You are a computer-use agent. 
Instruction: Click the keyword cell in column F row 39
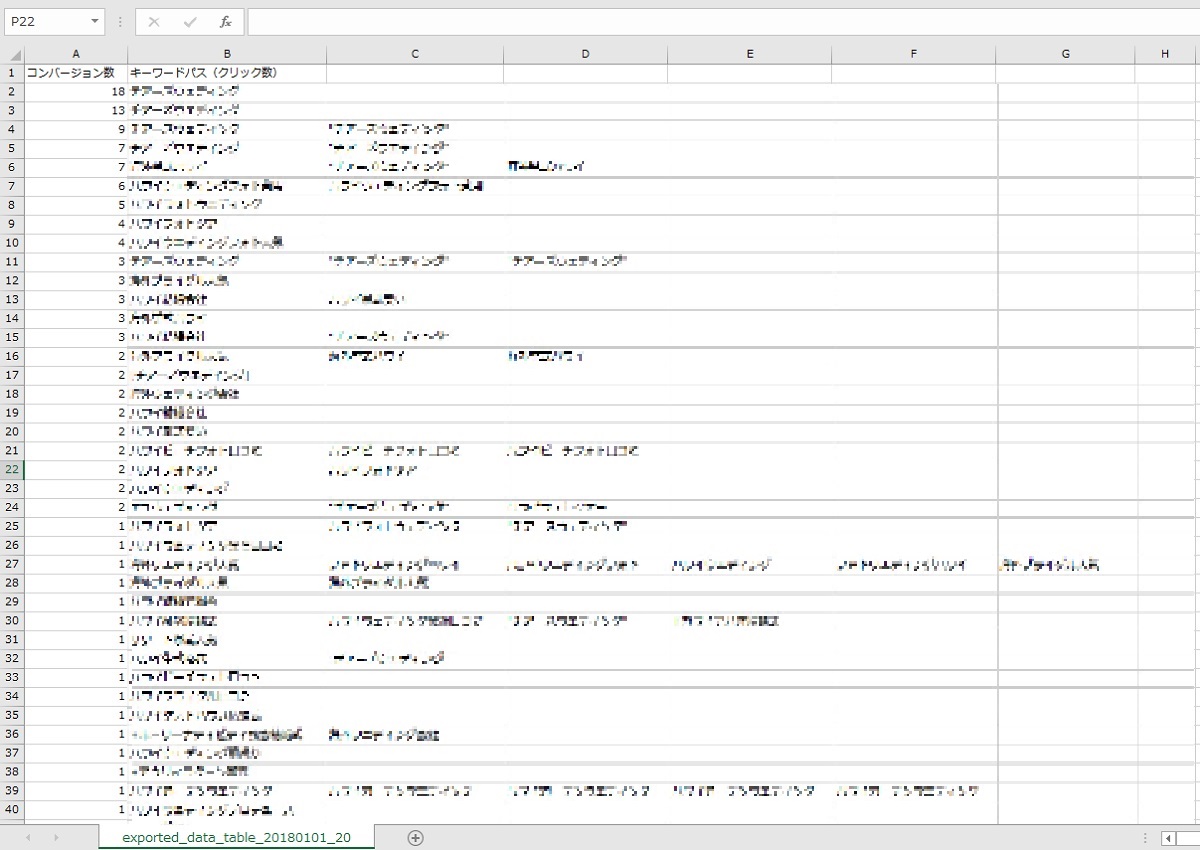point(914,790)
